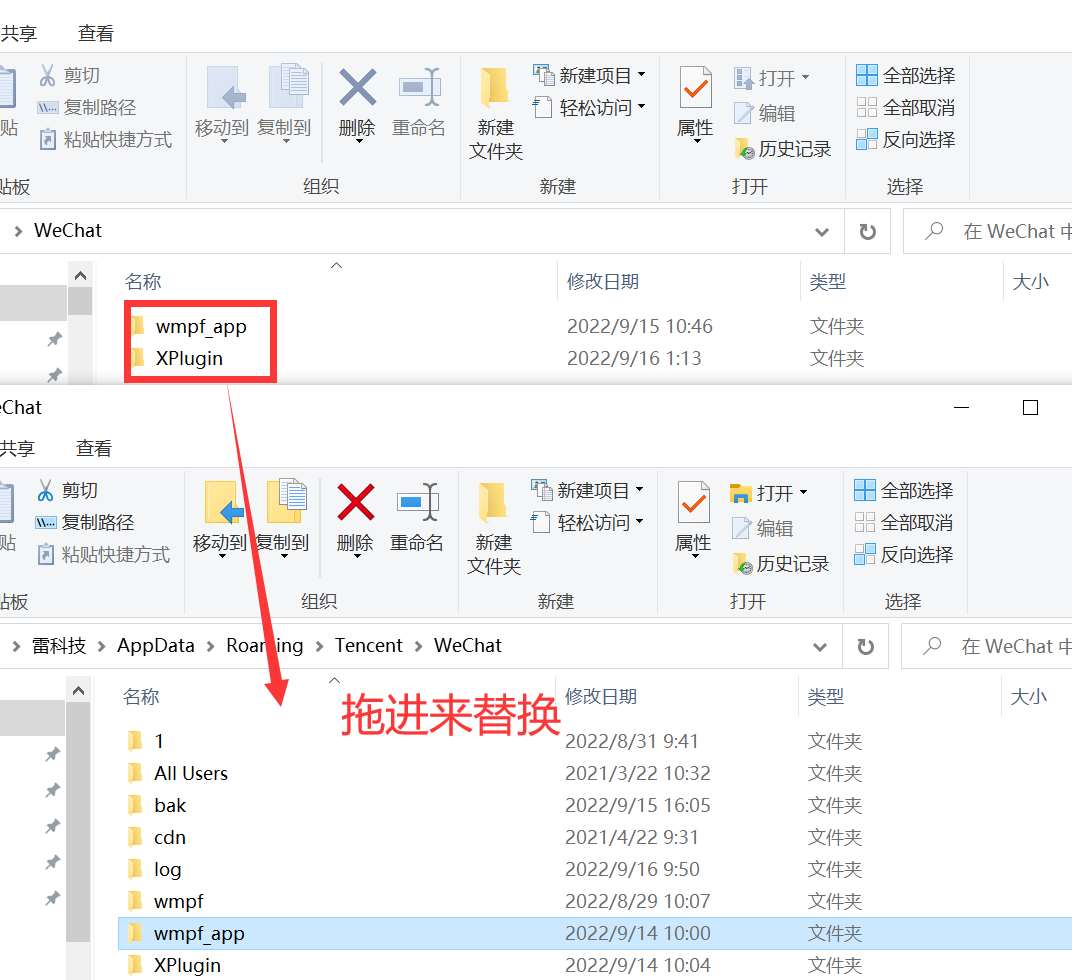The width and height of the screenshot is (1072, 980).
Task: Click 雷科技 in lower window breadcrumb
Action: click(x=59, y=646)
